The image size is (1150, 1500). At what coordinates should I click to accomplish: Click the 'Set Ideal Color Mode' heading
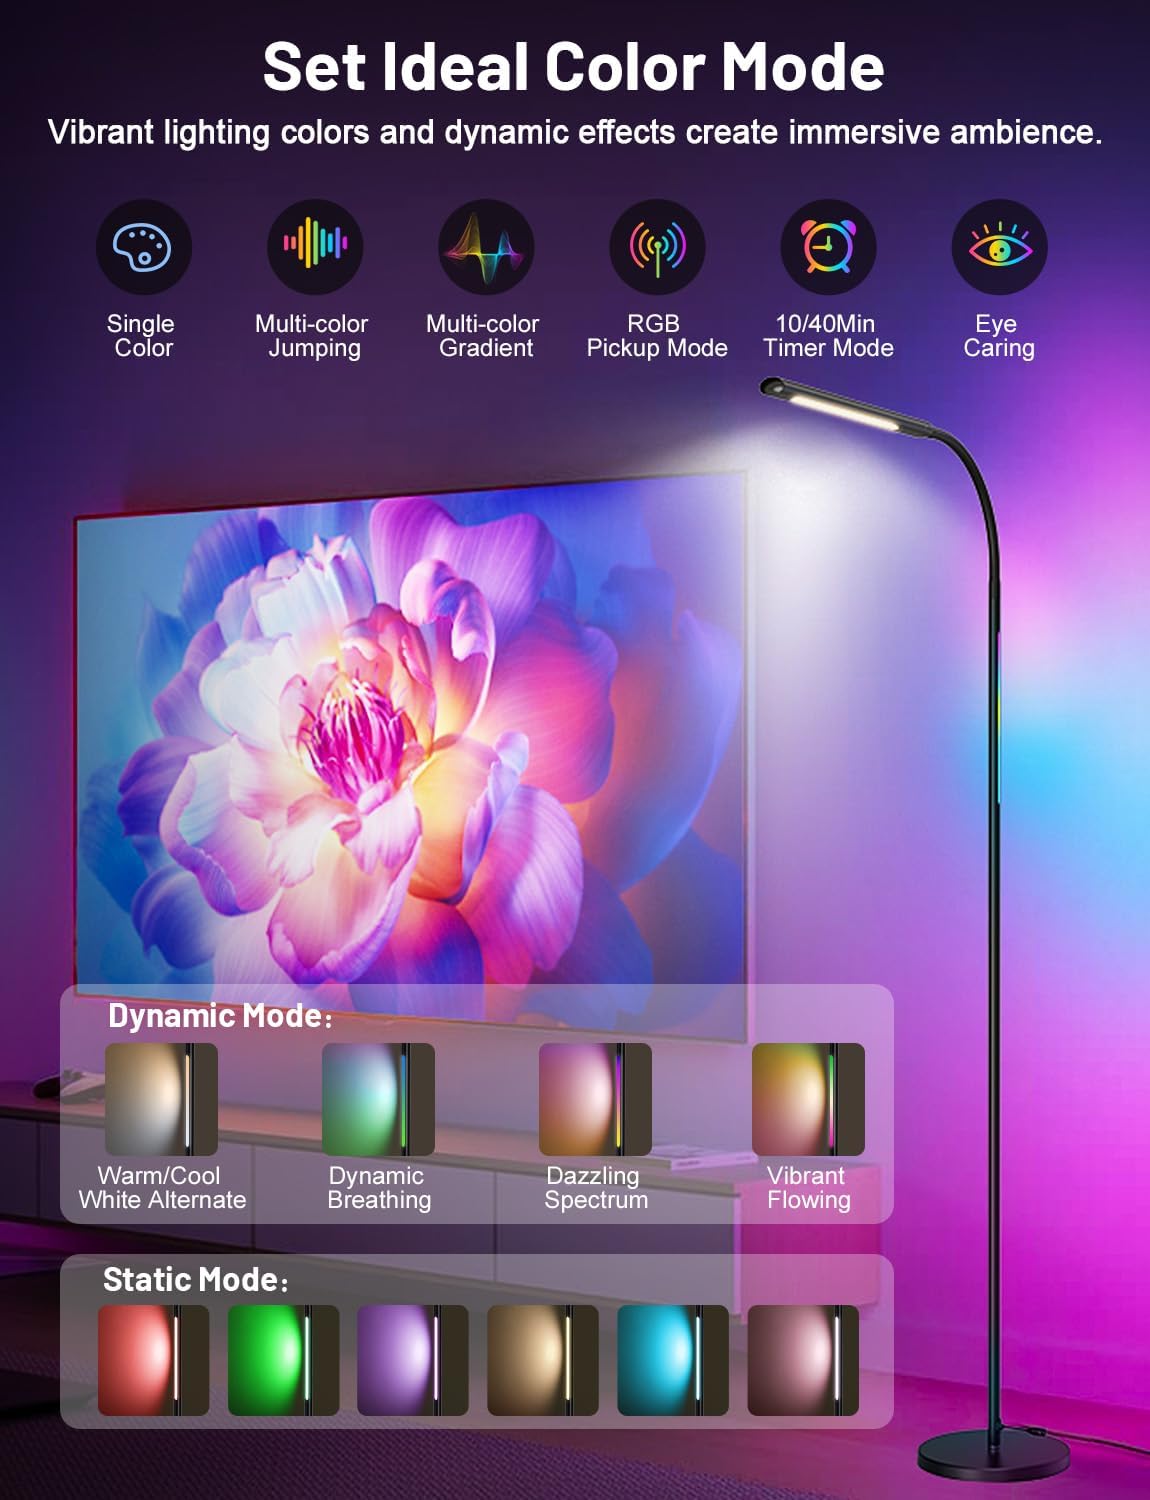pos(574,67)
